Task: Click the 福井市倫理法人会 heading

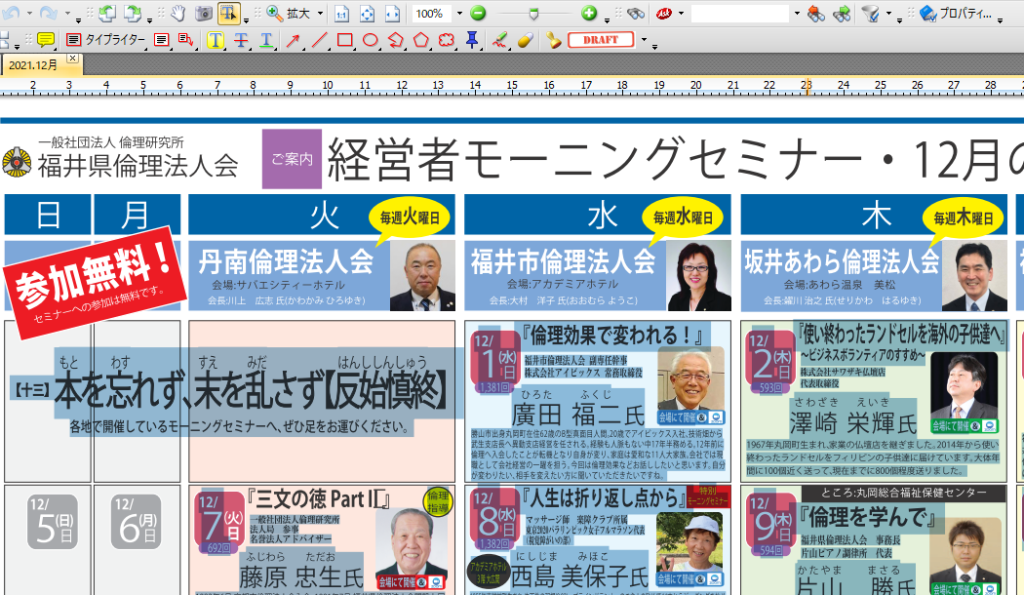Action: coord(563,263)
